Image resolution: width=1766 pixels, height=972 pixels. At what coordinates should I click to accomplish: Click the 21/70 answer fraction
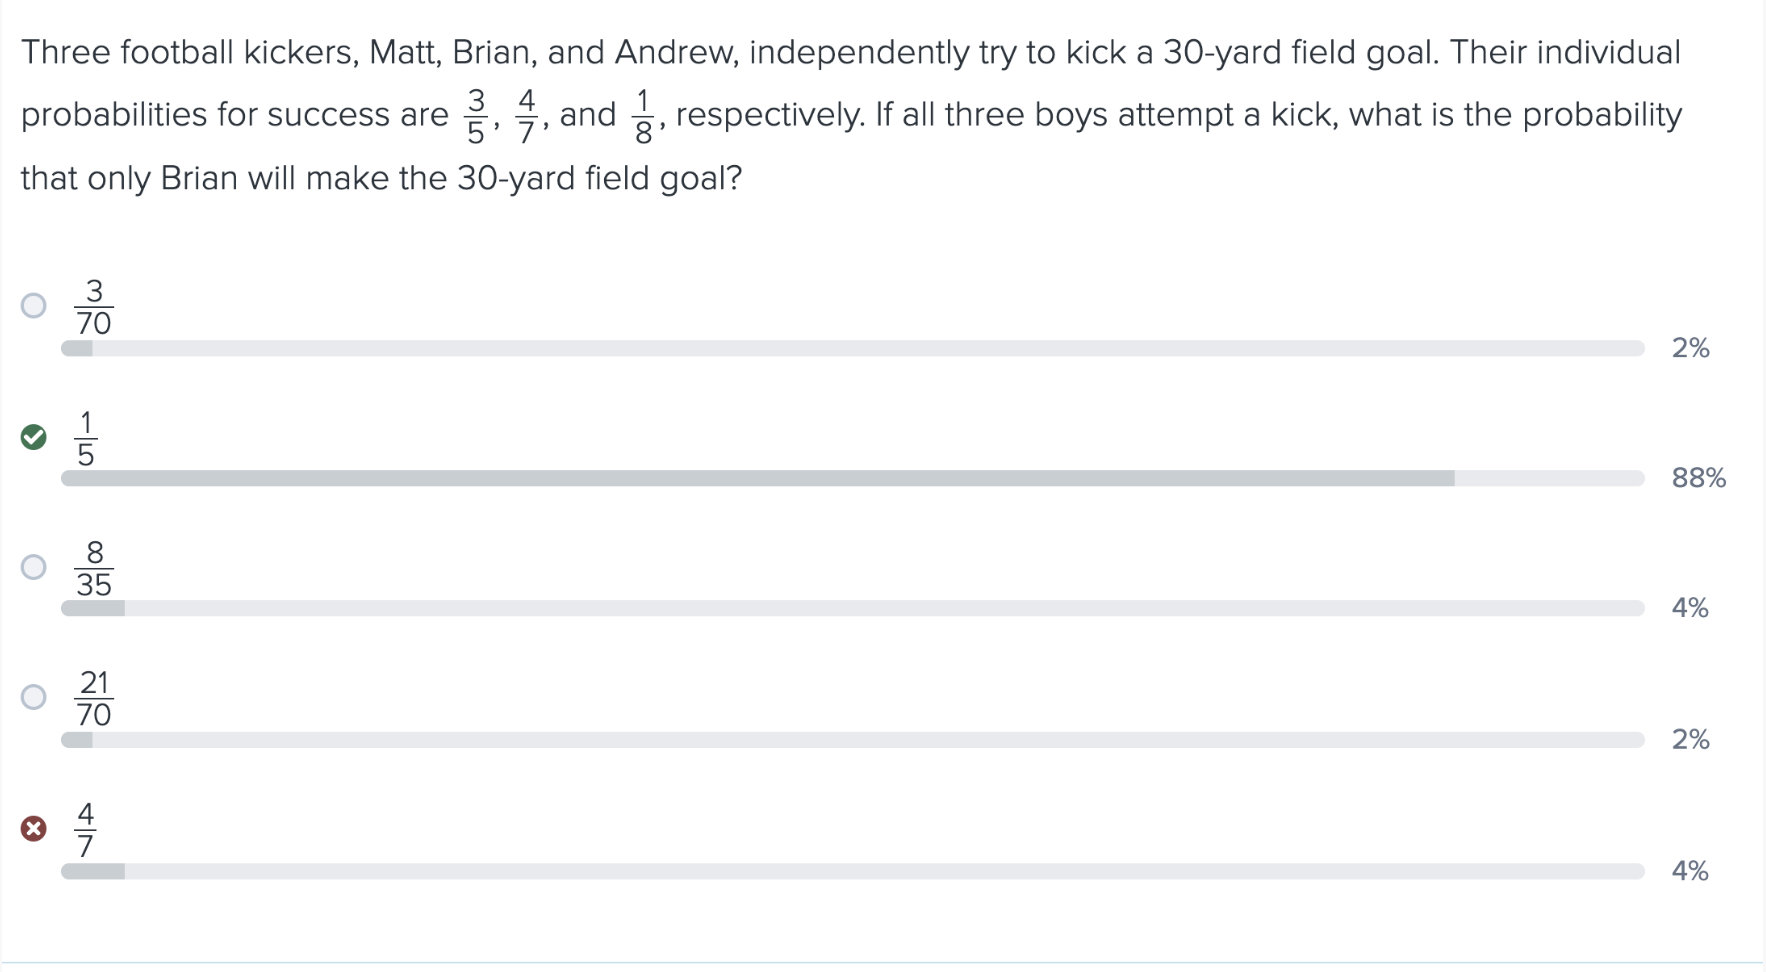[x=94, y=698]
